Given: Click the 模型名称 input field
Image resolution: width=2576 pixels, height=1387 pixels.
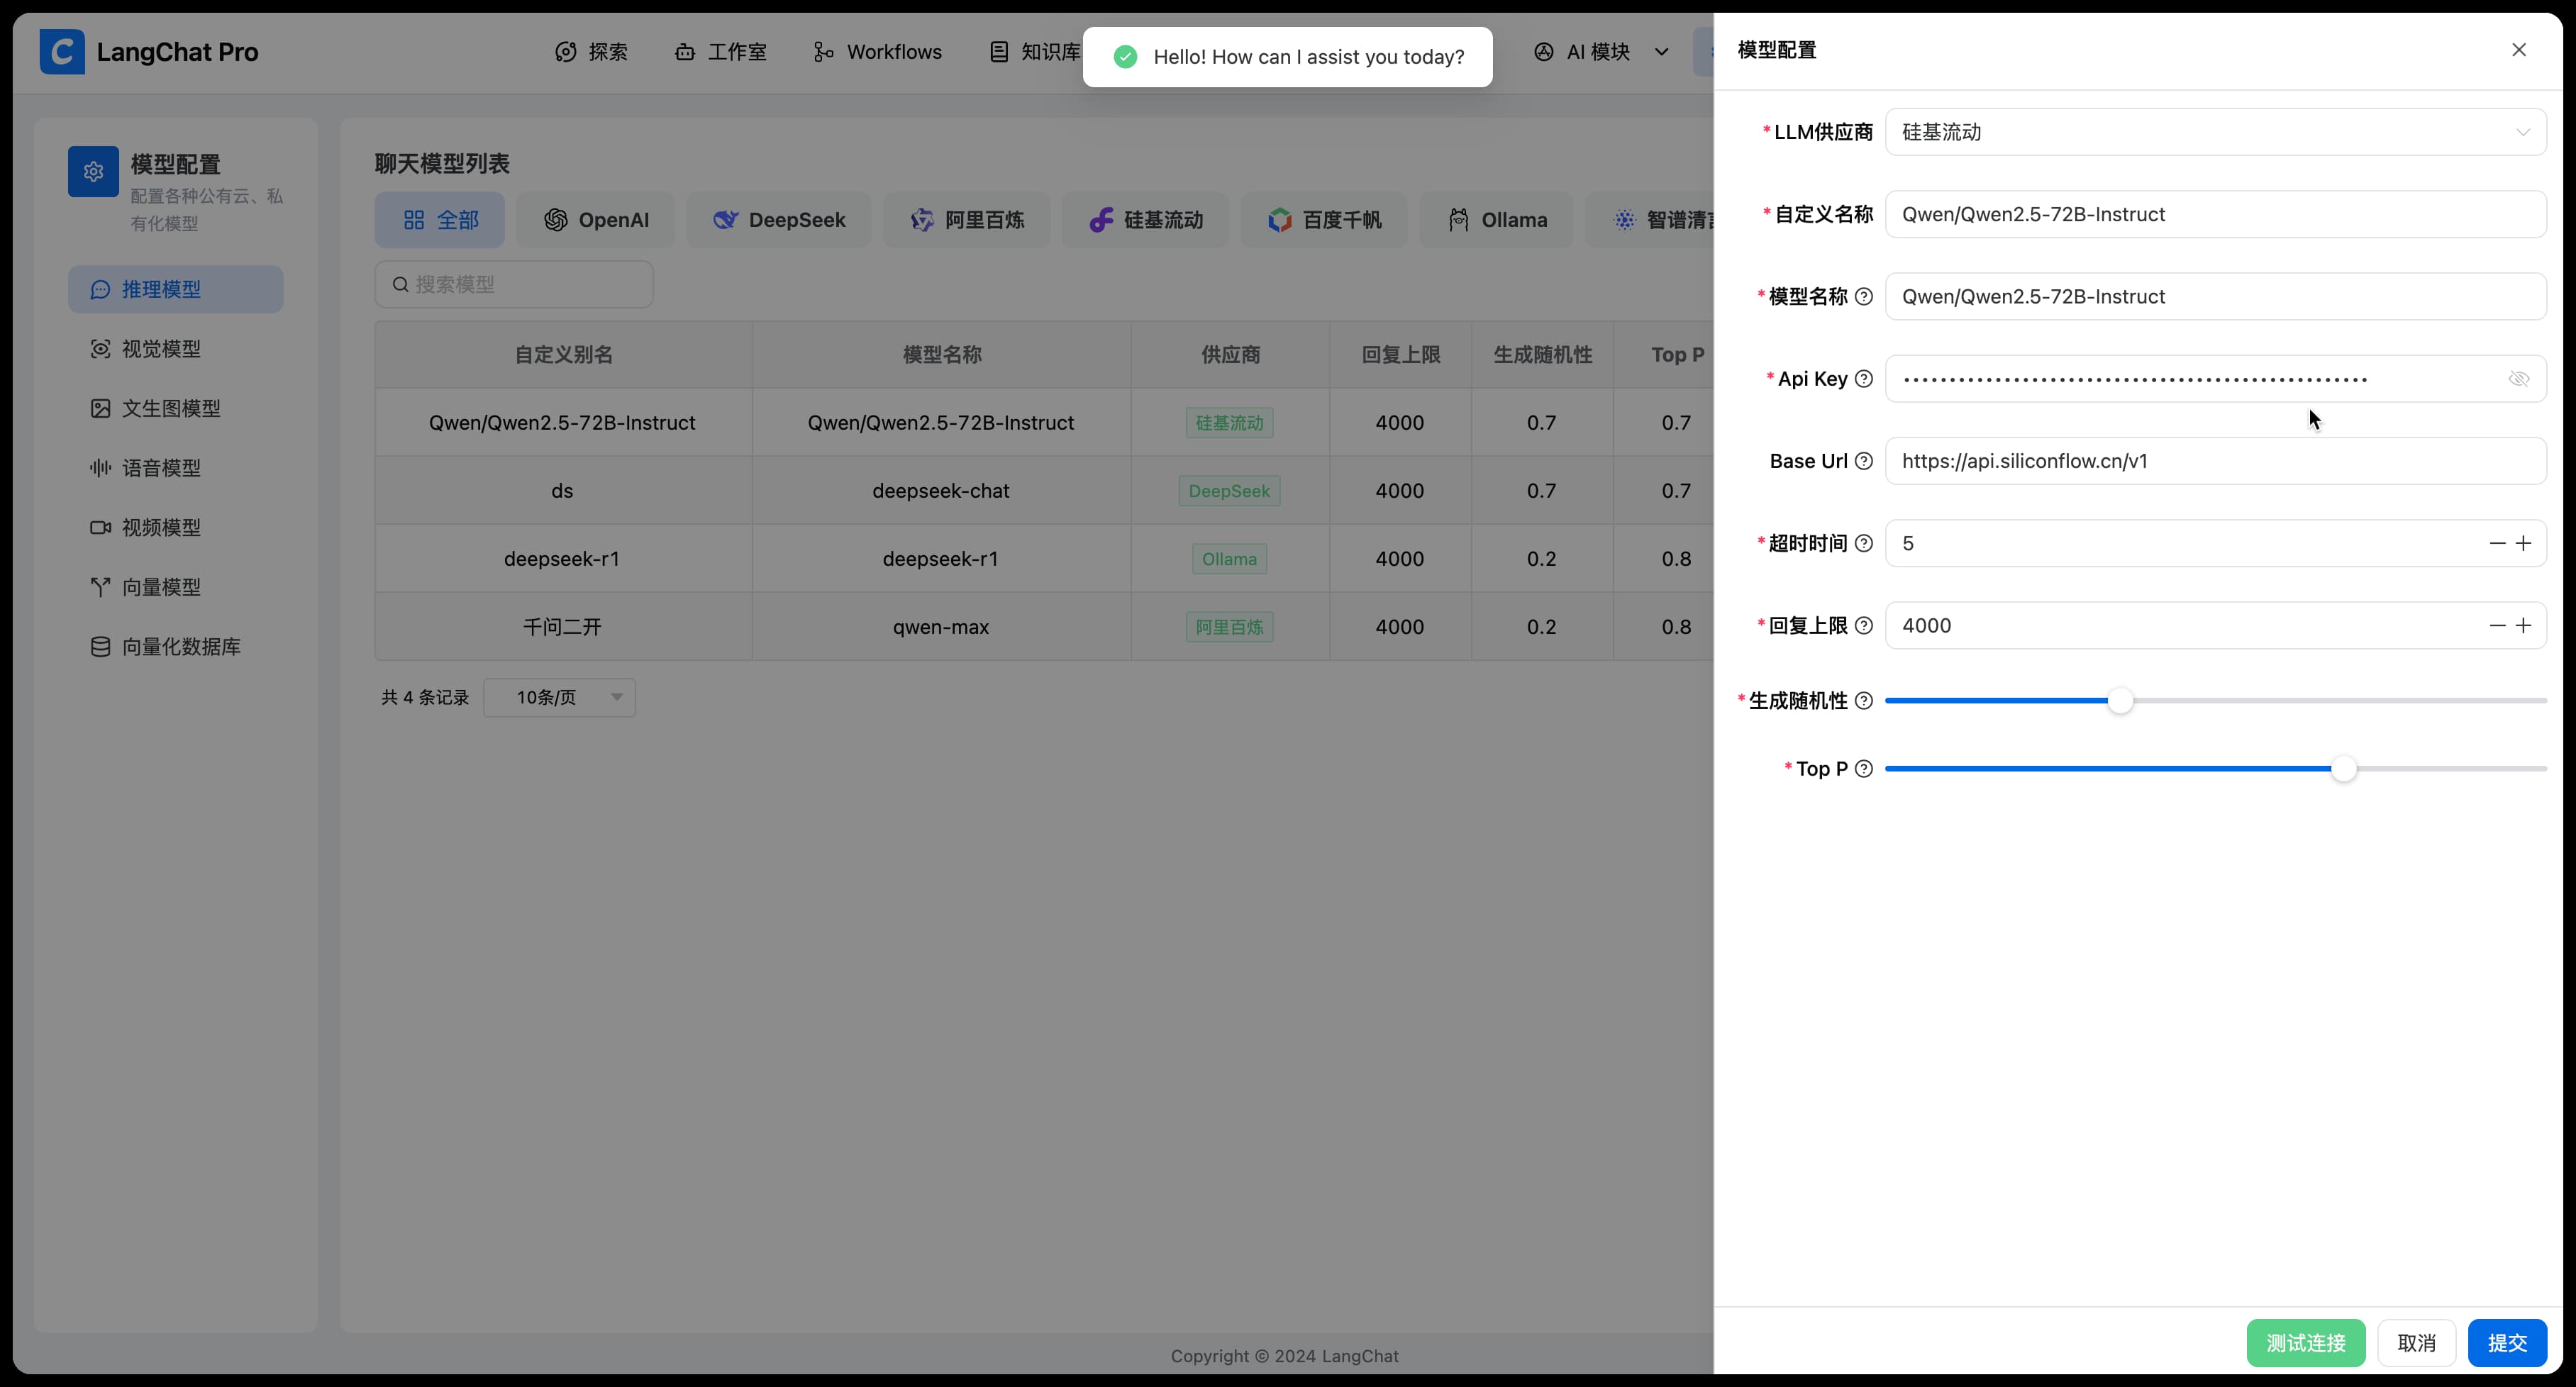Looking at the screenshot, I should tap(2215, 297).
